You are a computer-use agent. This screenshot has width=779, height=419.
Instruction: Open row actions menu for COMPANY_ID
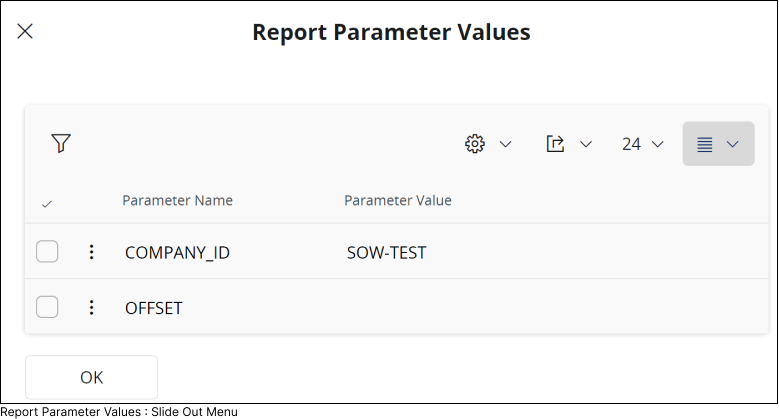click(92, 252)
